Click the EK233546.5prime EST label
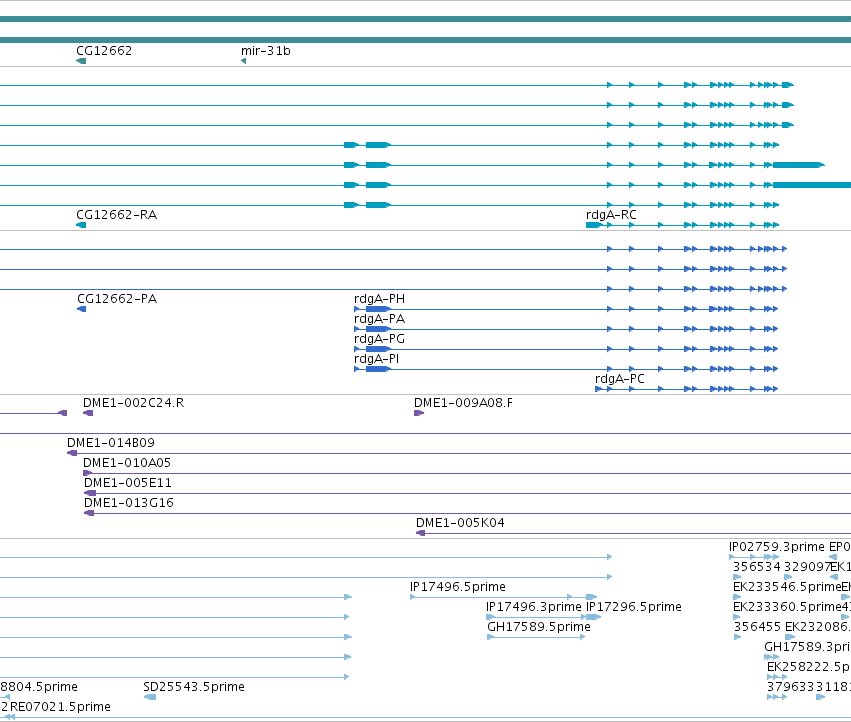This screenshot has width=851, height=722. (x=786, y=587)
